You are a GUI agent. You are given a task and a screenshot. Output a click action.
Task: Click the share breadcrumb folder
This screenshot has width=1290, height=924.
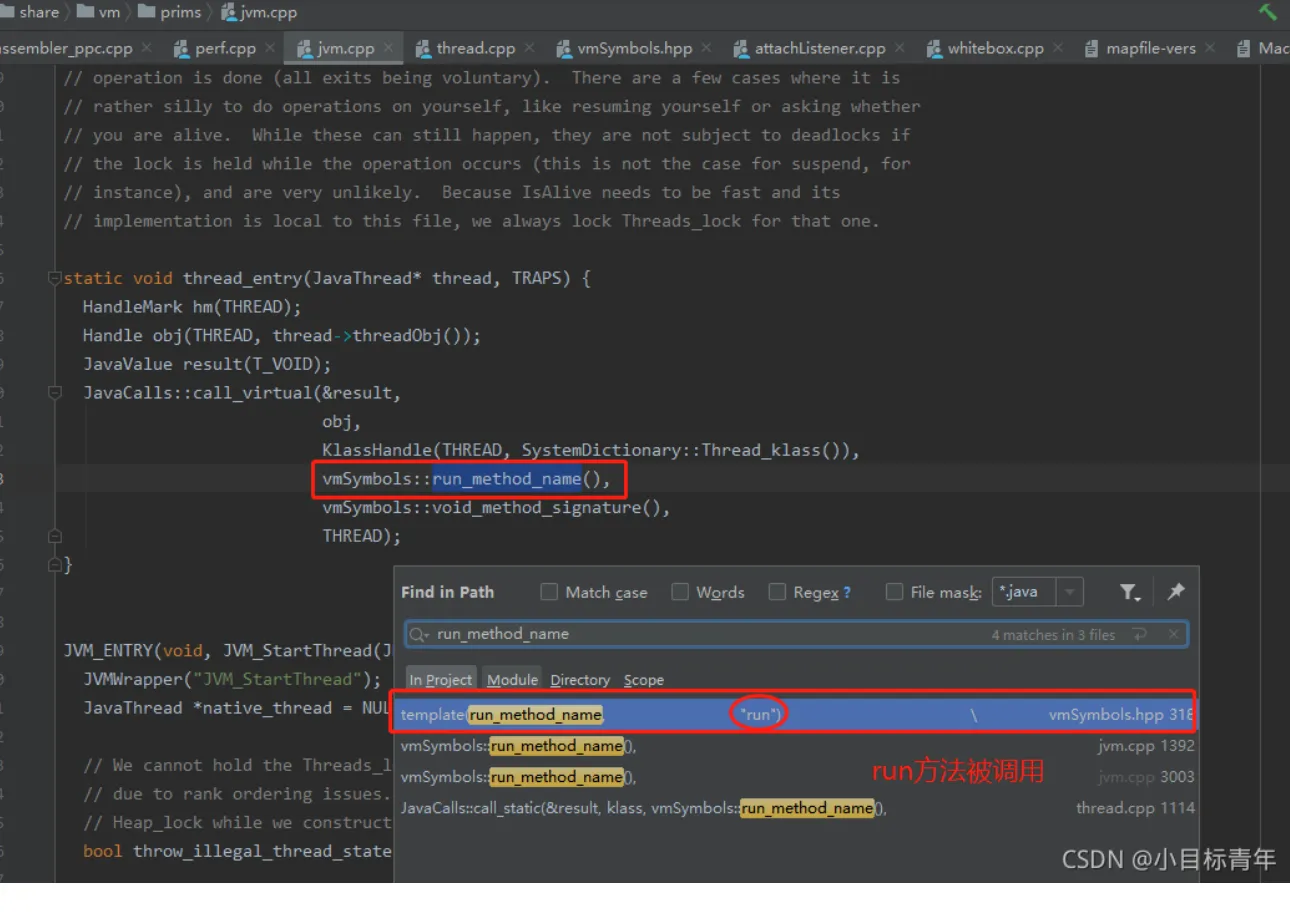click(x=30, y=12)
